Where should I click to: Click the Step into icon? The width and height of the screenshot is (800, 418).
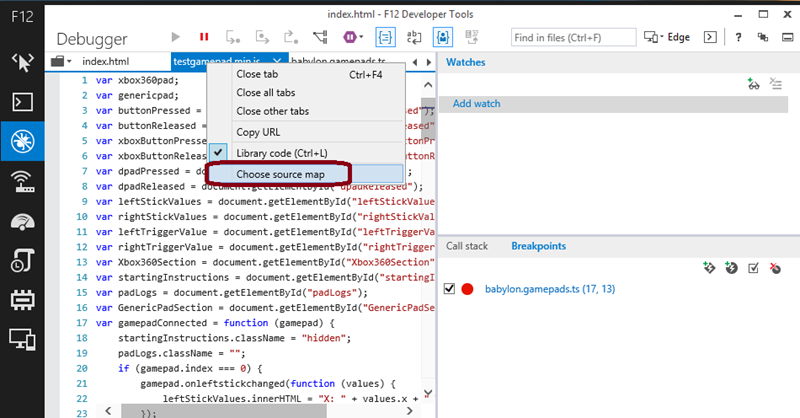[233, 37]
